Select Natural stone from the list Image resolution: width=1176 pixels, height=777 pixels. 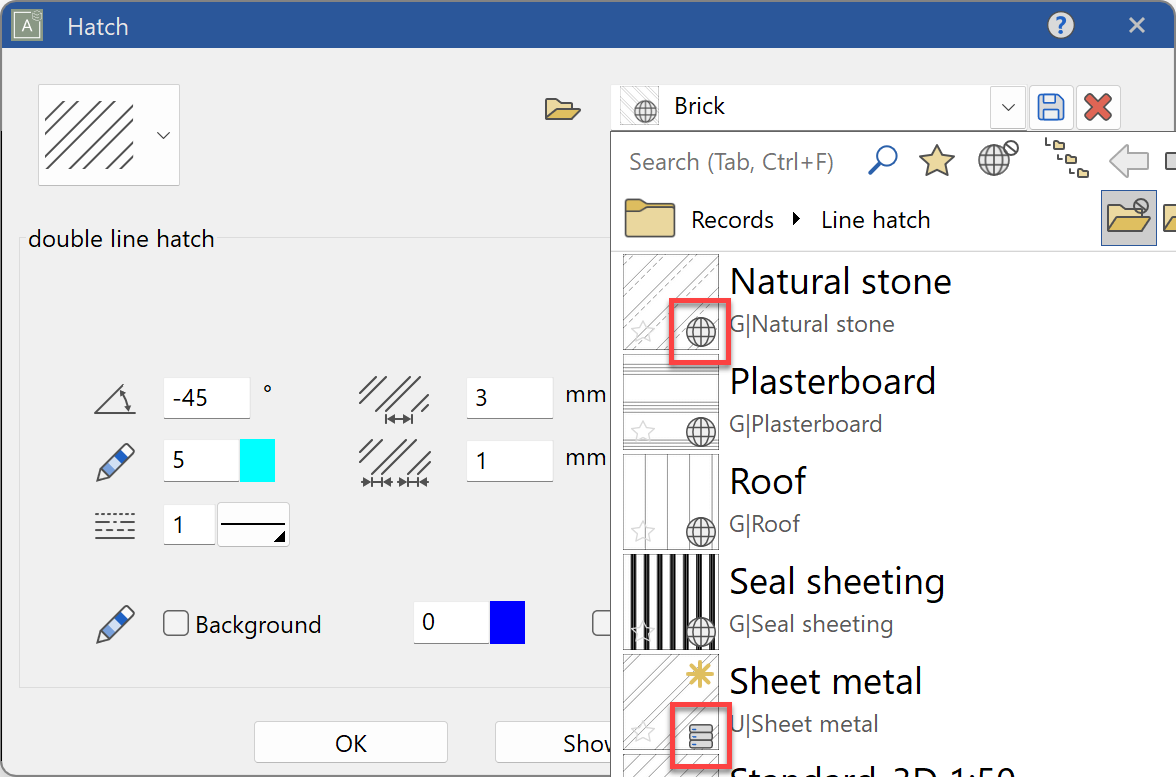coord(840,282)
